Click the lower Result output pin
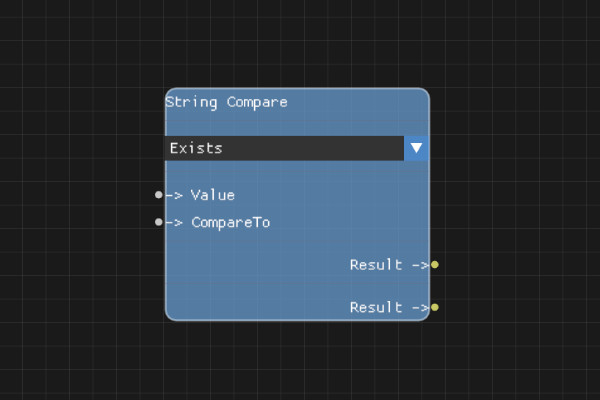Screen dimensions: 600x400 (x=435, y=307)
